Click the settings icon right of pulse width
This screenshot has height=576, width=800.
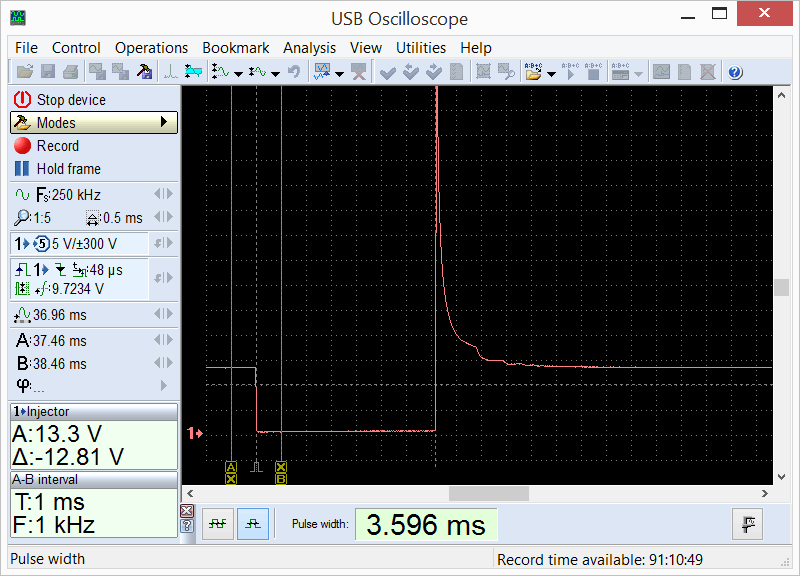747,524
